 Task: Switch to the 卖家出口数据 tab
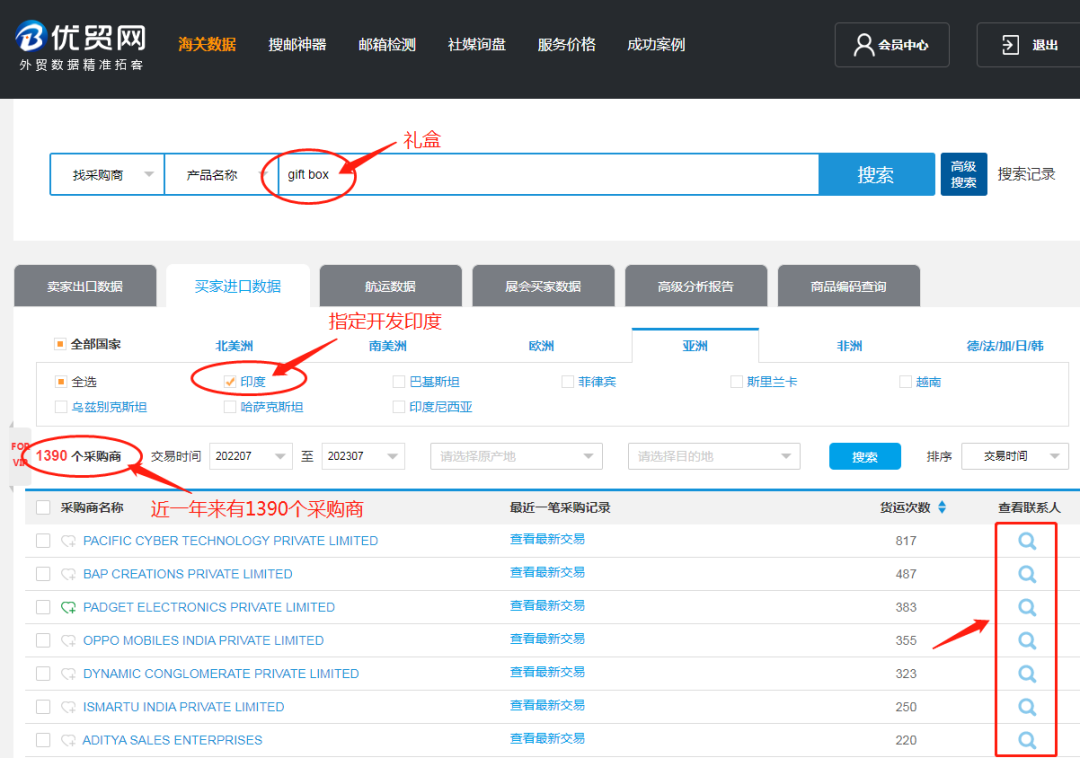coord(85,286)
